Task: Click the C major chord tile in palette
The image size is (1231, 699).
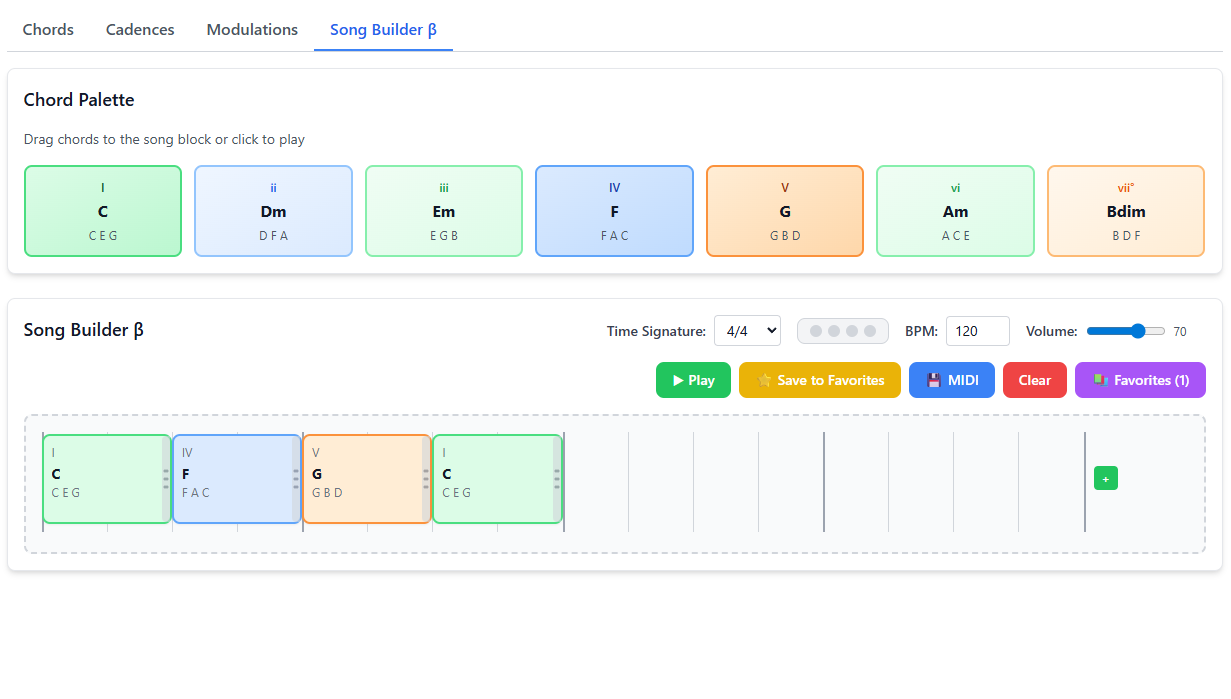Action: (x=103, y=211)
